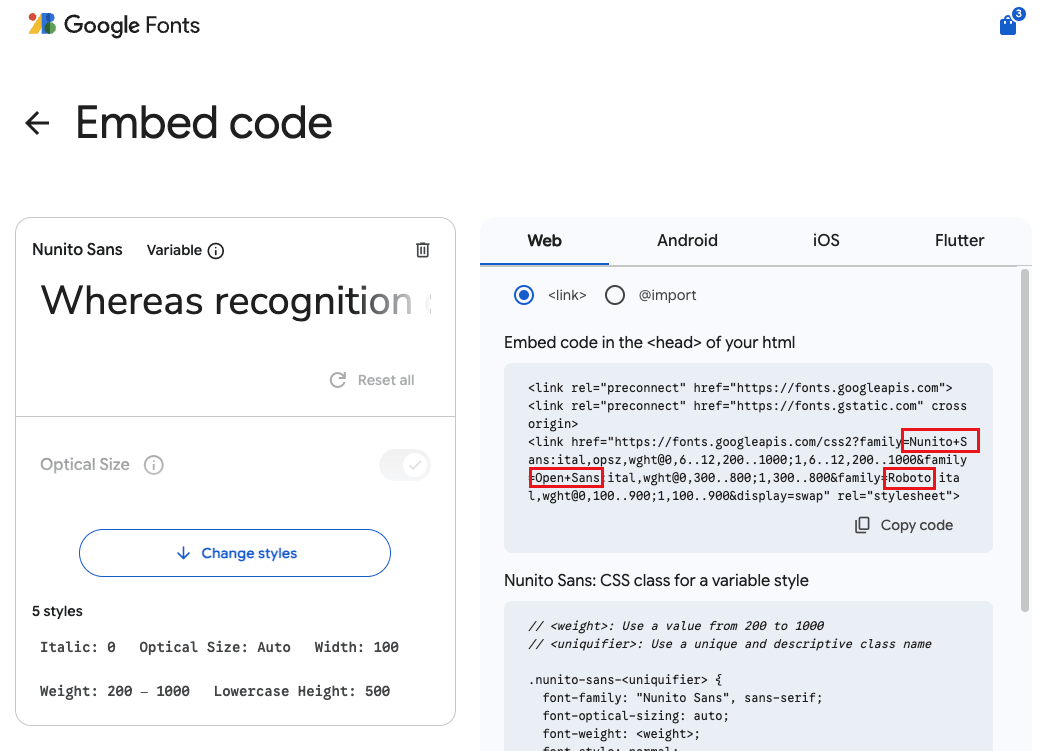Click the back arrow beside Embed code
1045x751 pixels.
click(x=37, y=123)
